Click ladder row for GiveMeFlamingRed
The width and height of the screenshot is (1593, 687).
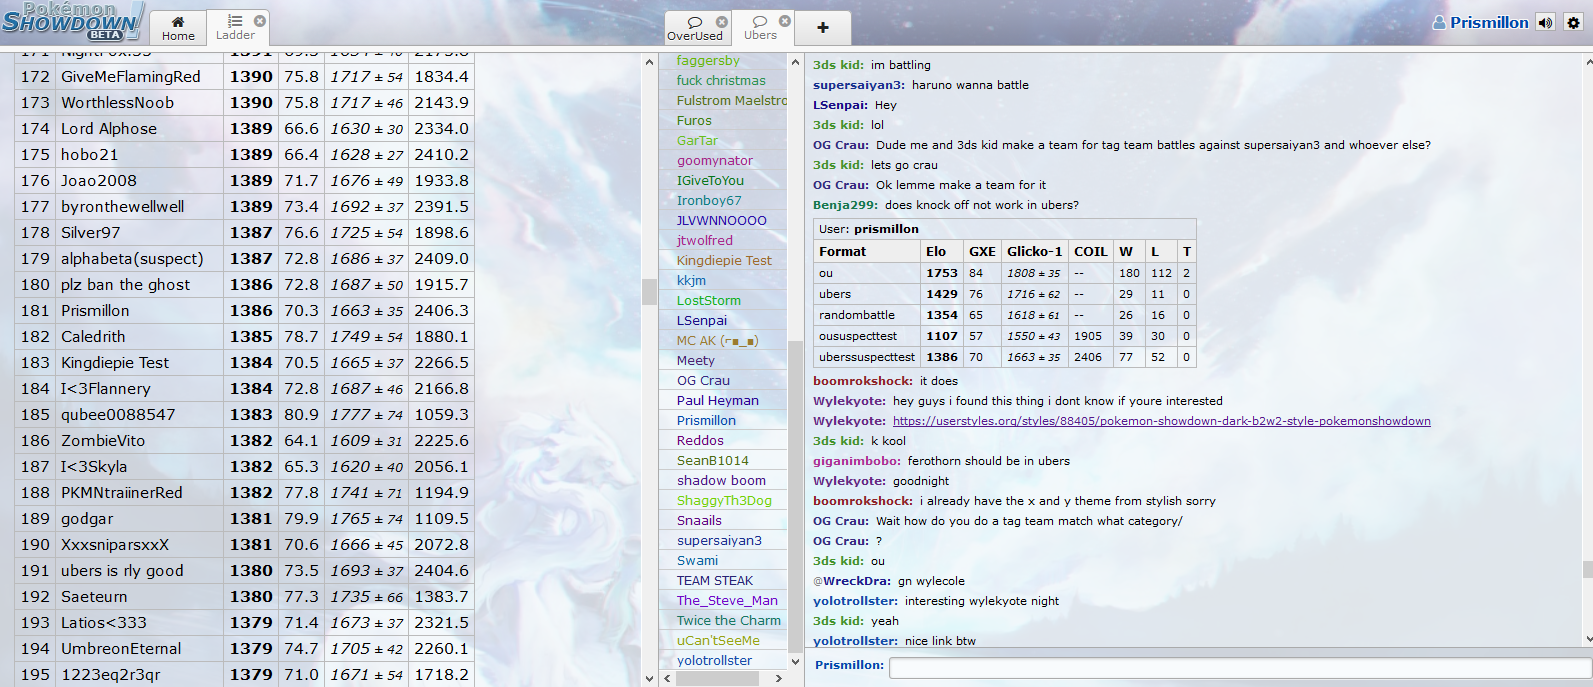pos(245,76)
